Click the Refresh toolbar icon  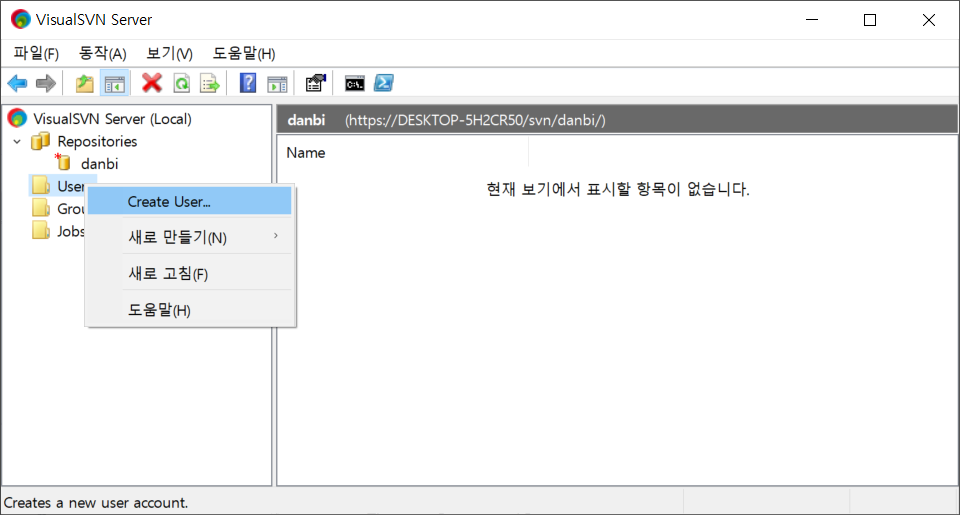[x=182, y=83]
